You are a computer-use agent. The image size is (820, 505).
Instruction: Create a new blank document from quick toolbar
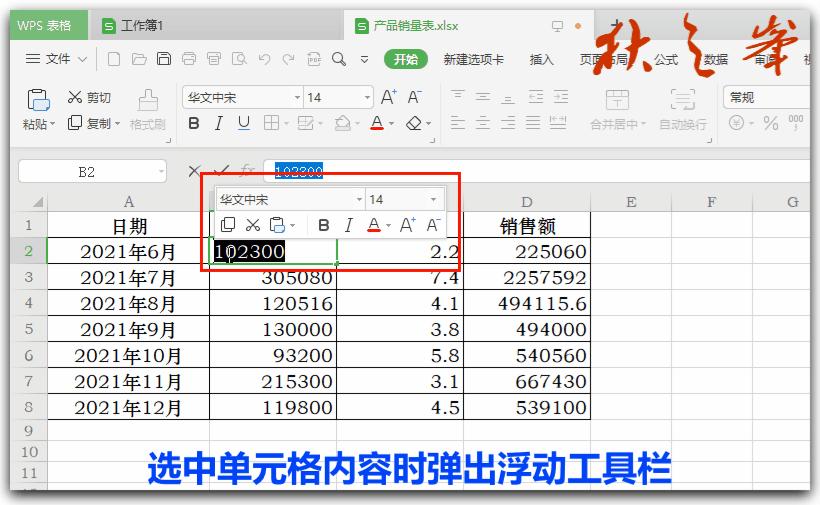coord(113,59)
